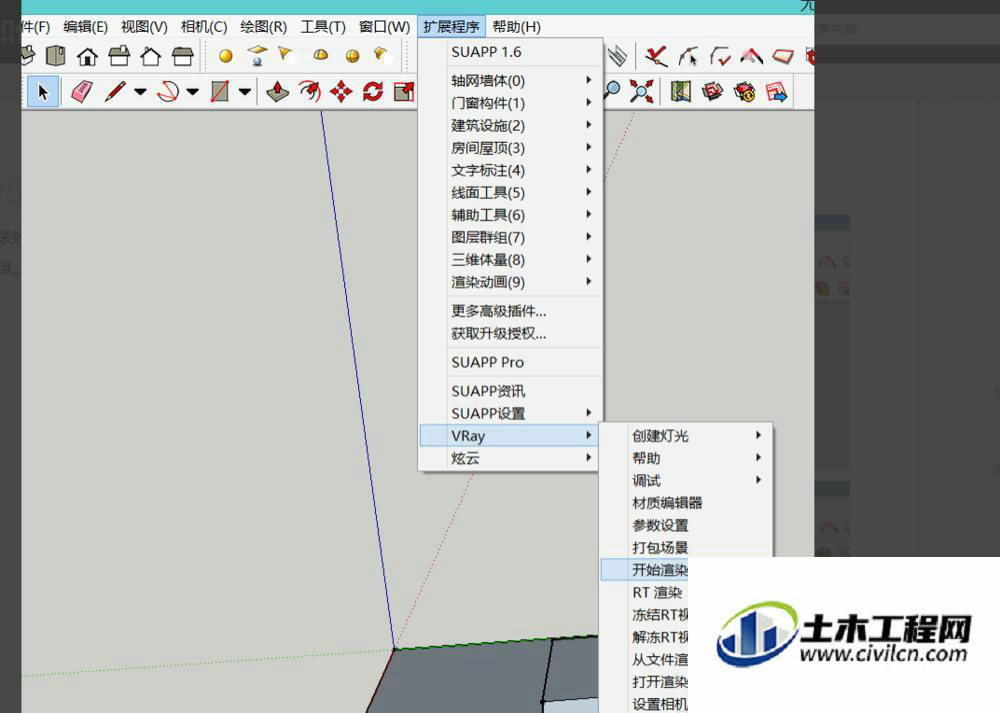The width and height of the screenshot is (1000, 713).
Task: Expand the 文字标注(4) submenu
Action: click(x=510, y=170)
